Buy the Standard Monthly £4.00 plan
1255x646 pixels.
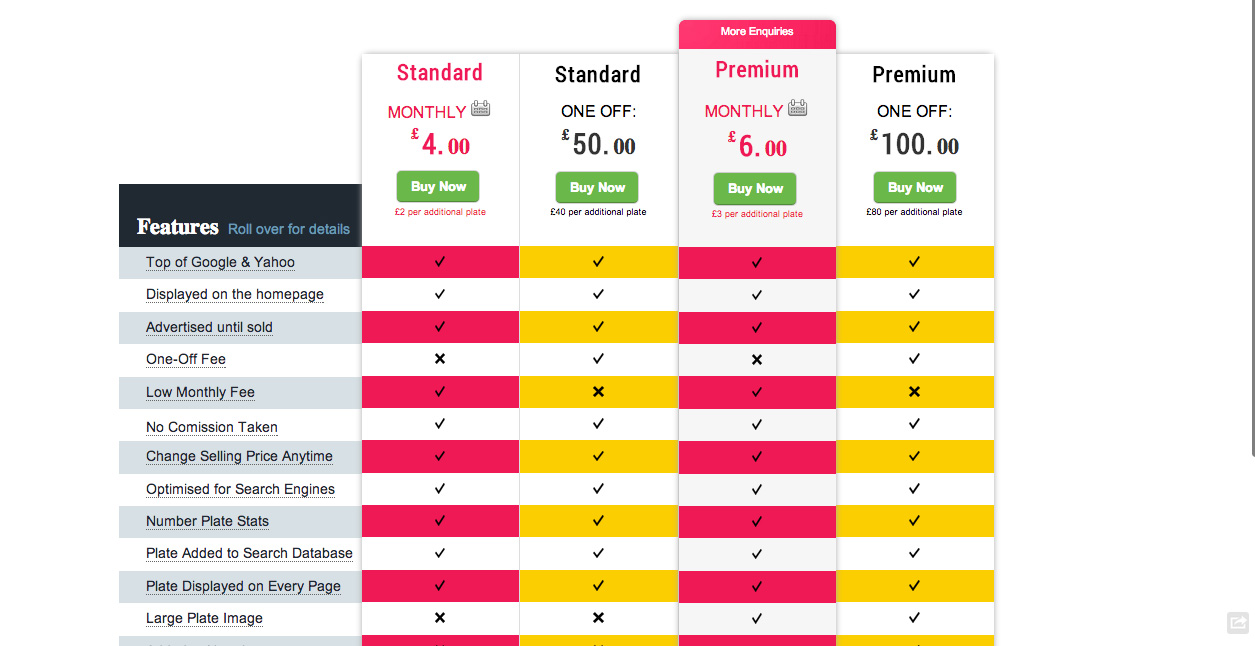pos(438,187)
